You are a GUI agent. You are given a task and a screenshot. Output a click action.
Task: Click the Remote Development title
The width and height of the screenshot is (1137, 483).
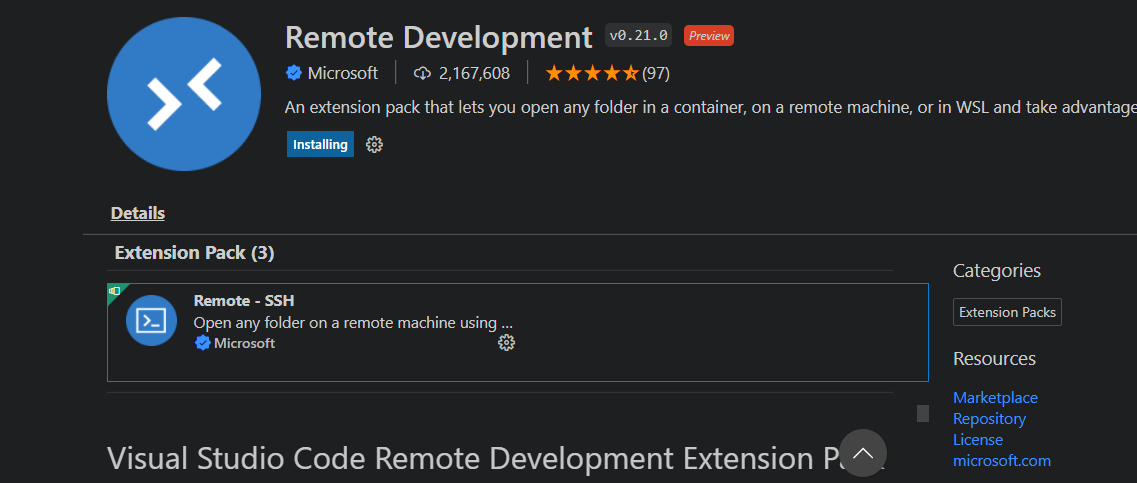[x=439, y=37]
